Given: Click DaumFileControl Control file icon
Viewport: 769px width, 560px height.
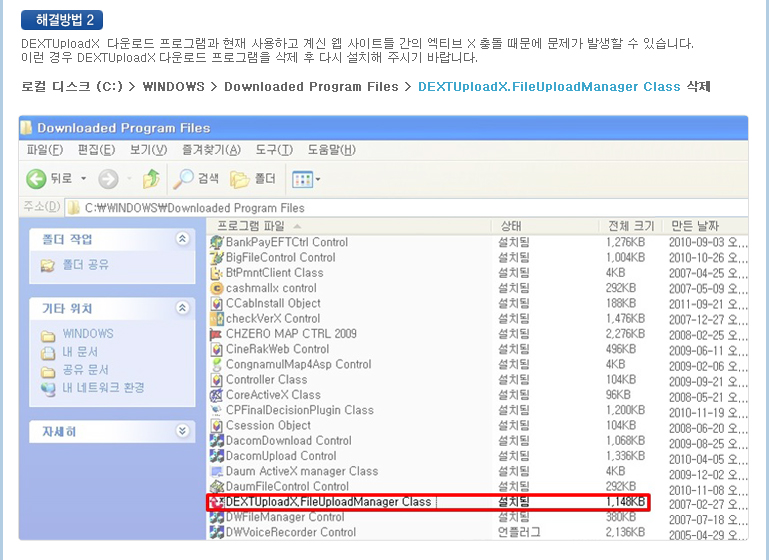Looking at the screenshot, I should [x=216, y=486].
